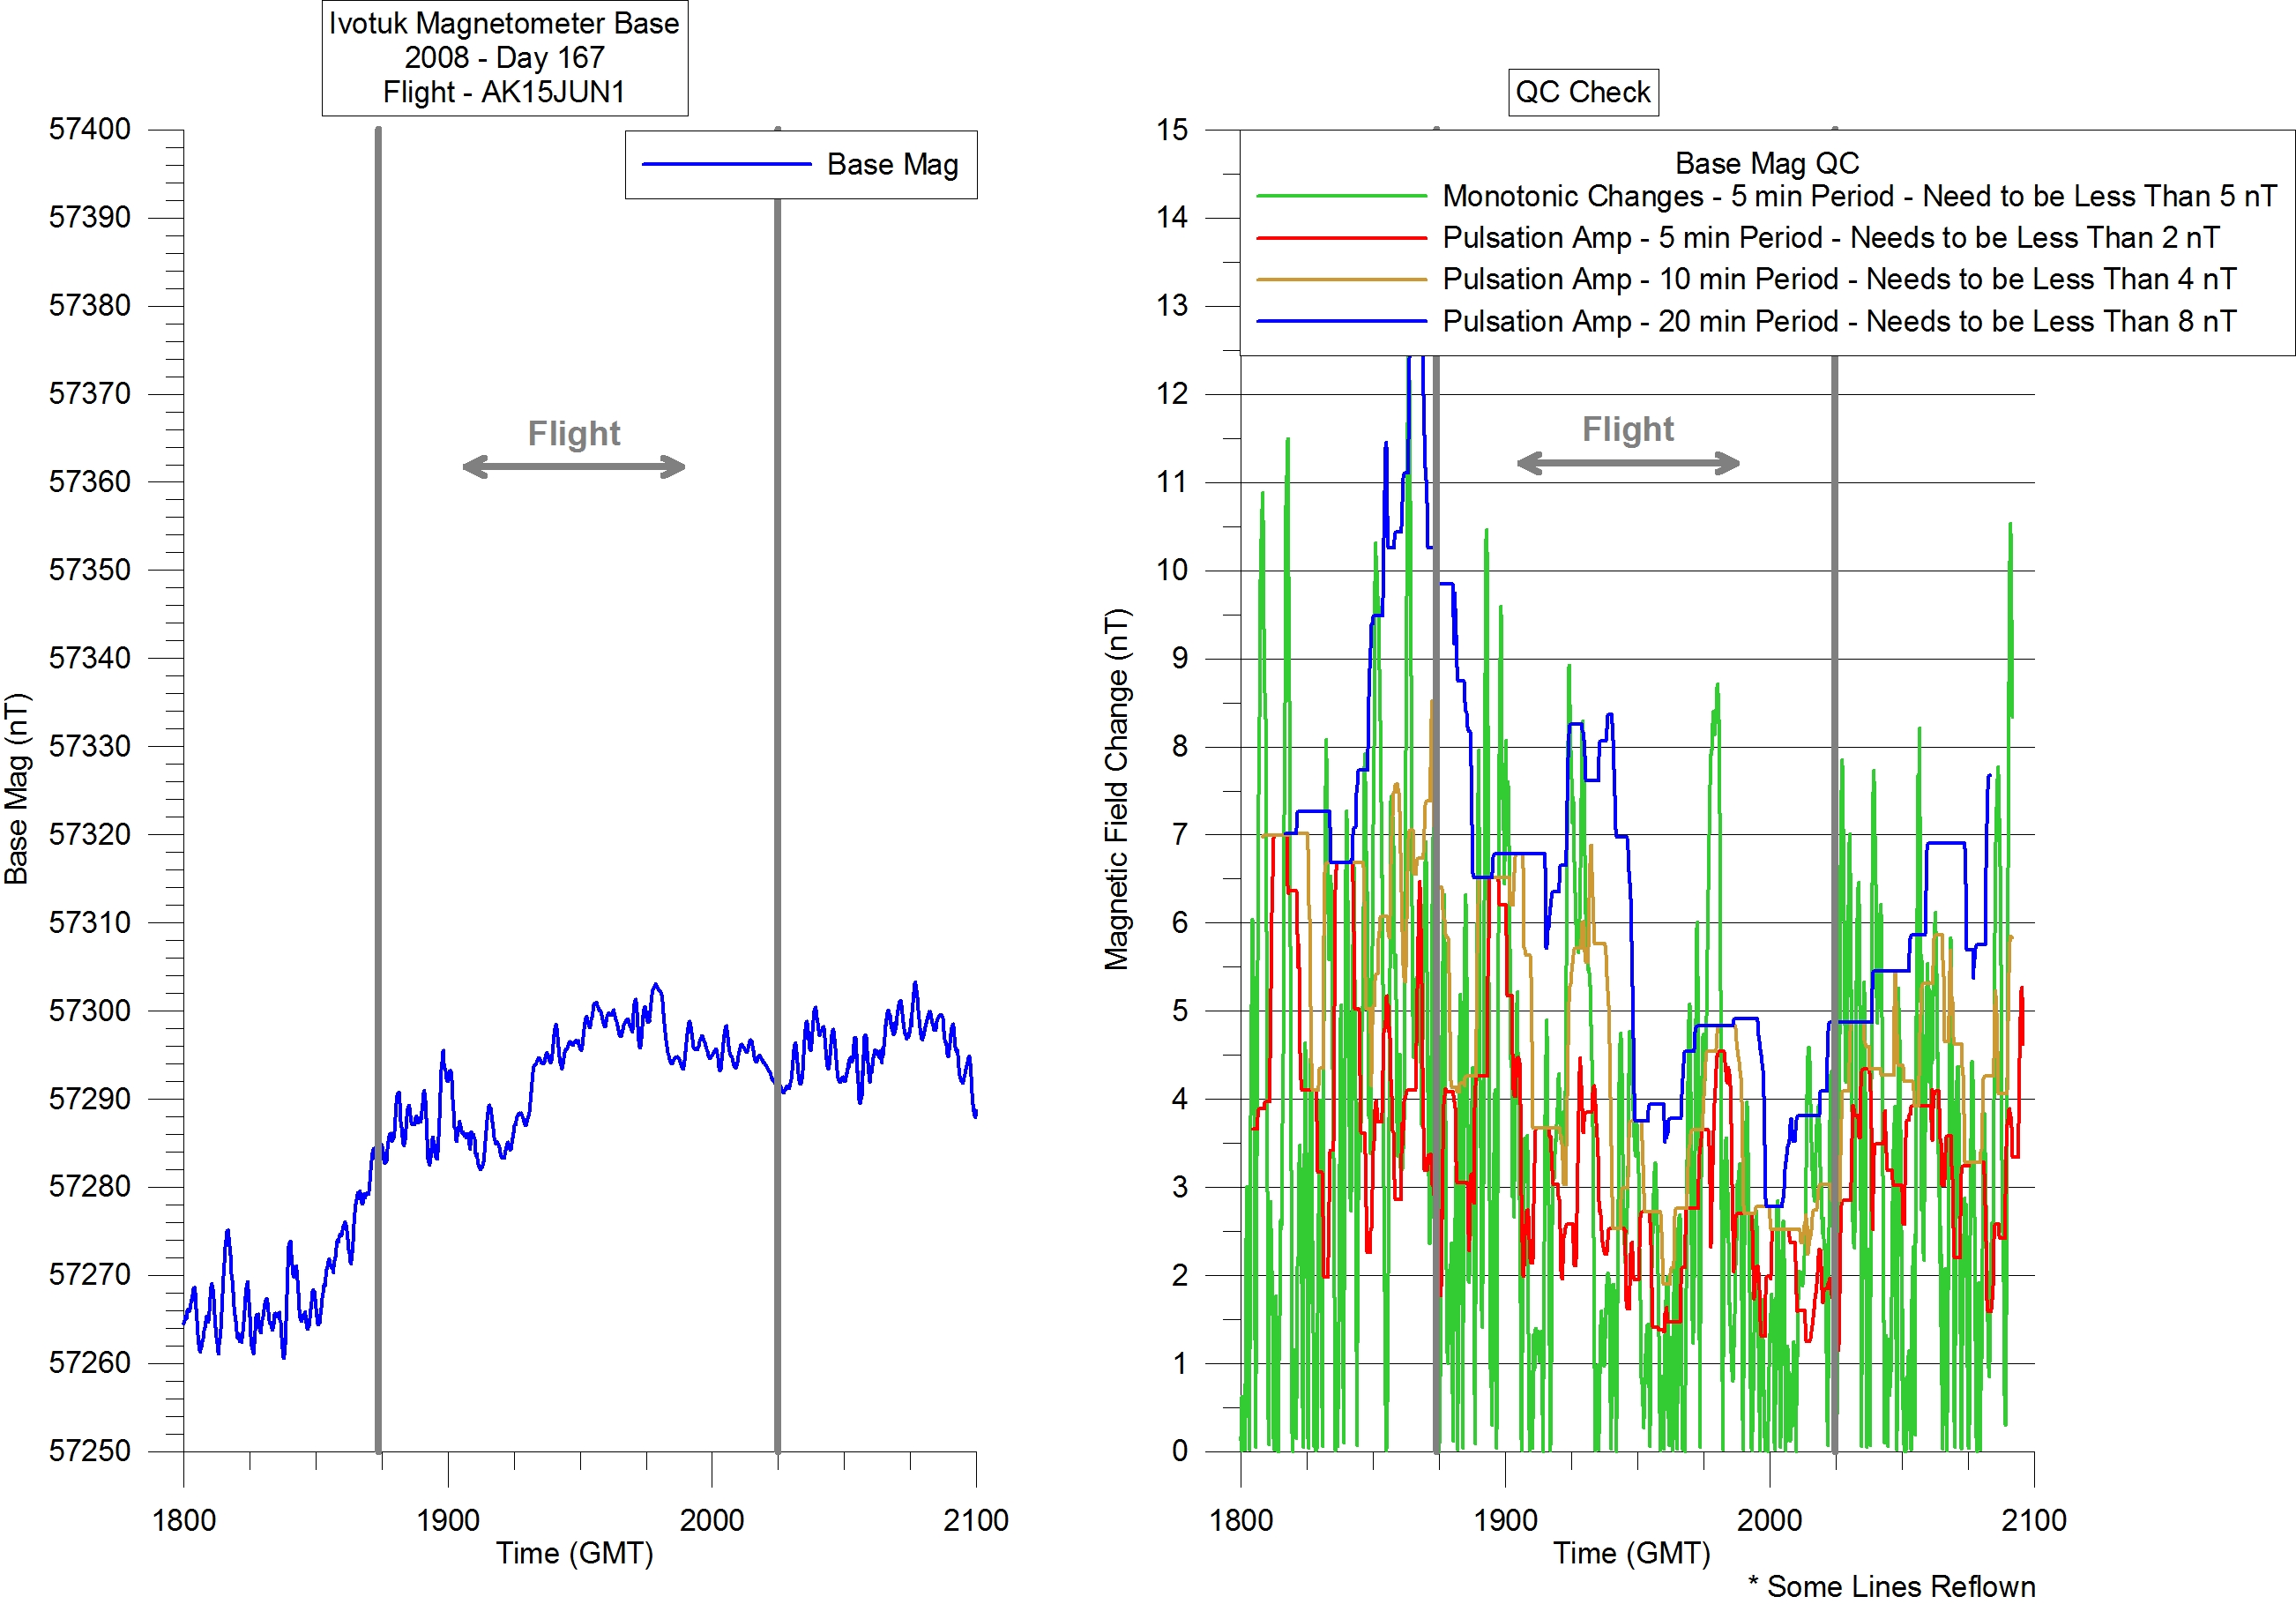Click the 57400 tick label on left axis
This screenshot has height=1604, width=2296.
click(x=90, y=129)
